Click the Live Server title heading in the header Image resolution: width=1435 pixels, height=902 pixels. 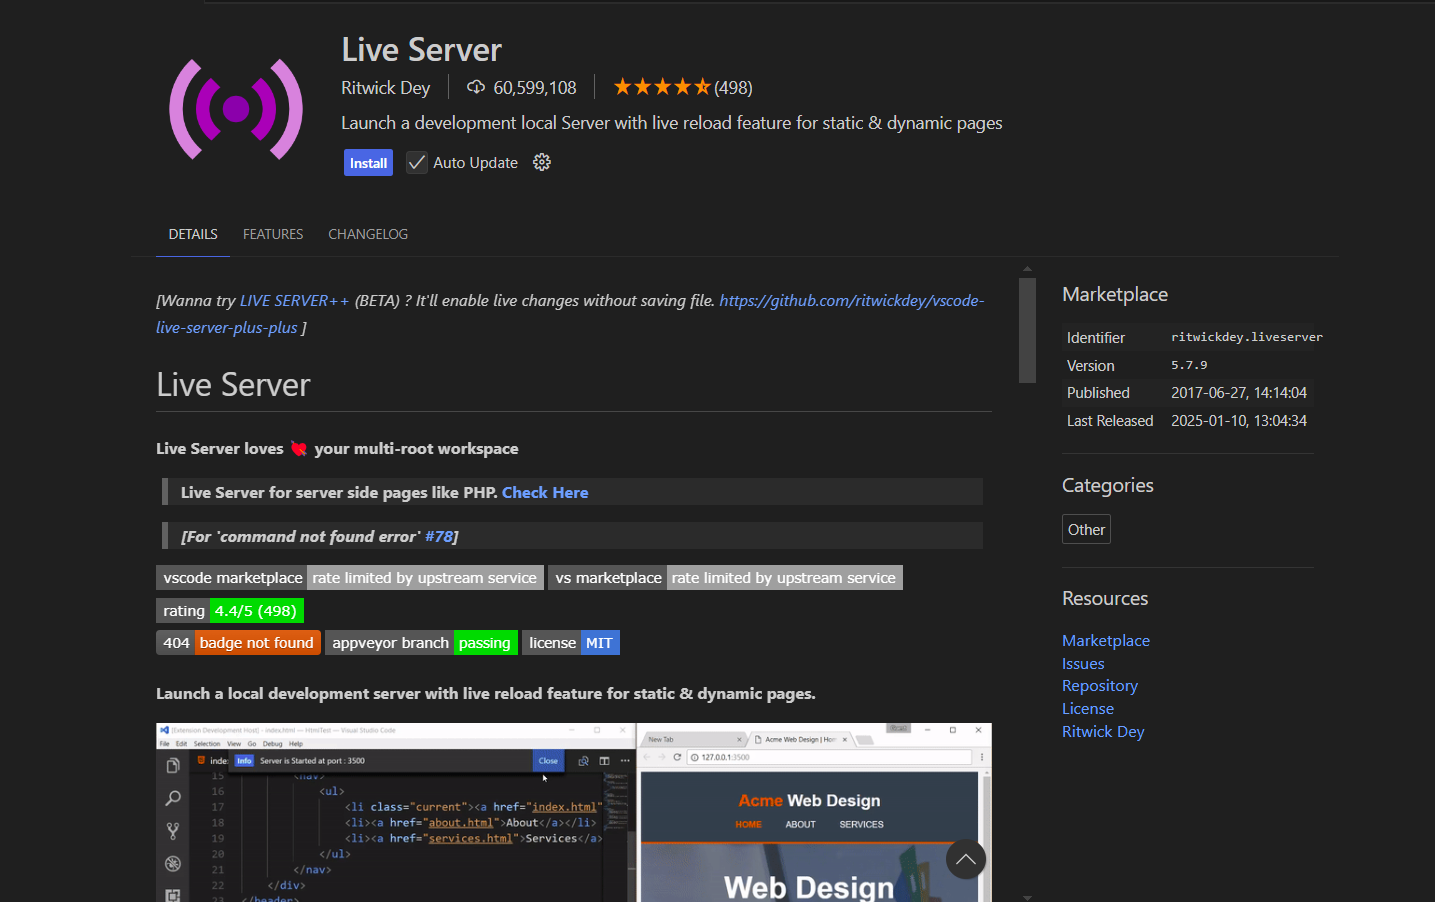421,49
